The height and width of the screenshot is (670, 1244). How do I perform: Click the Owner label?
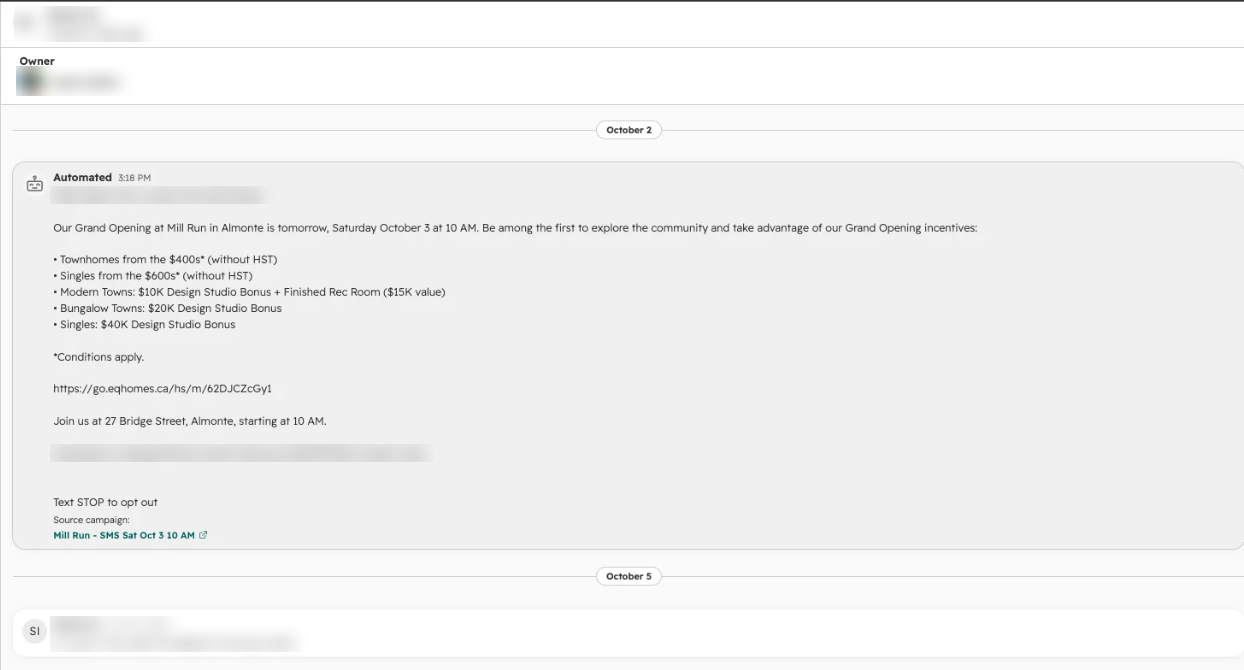click(x=37, y=61)
